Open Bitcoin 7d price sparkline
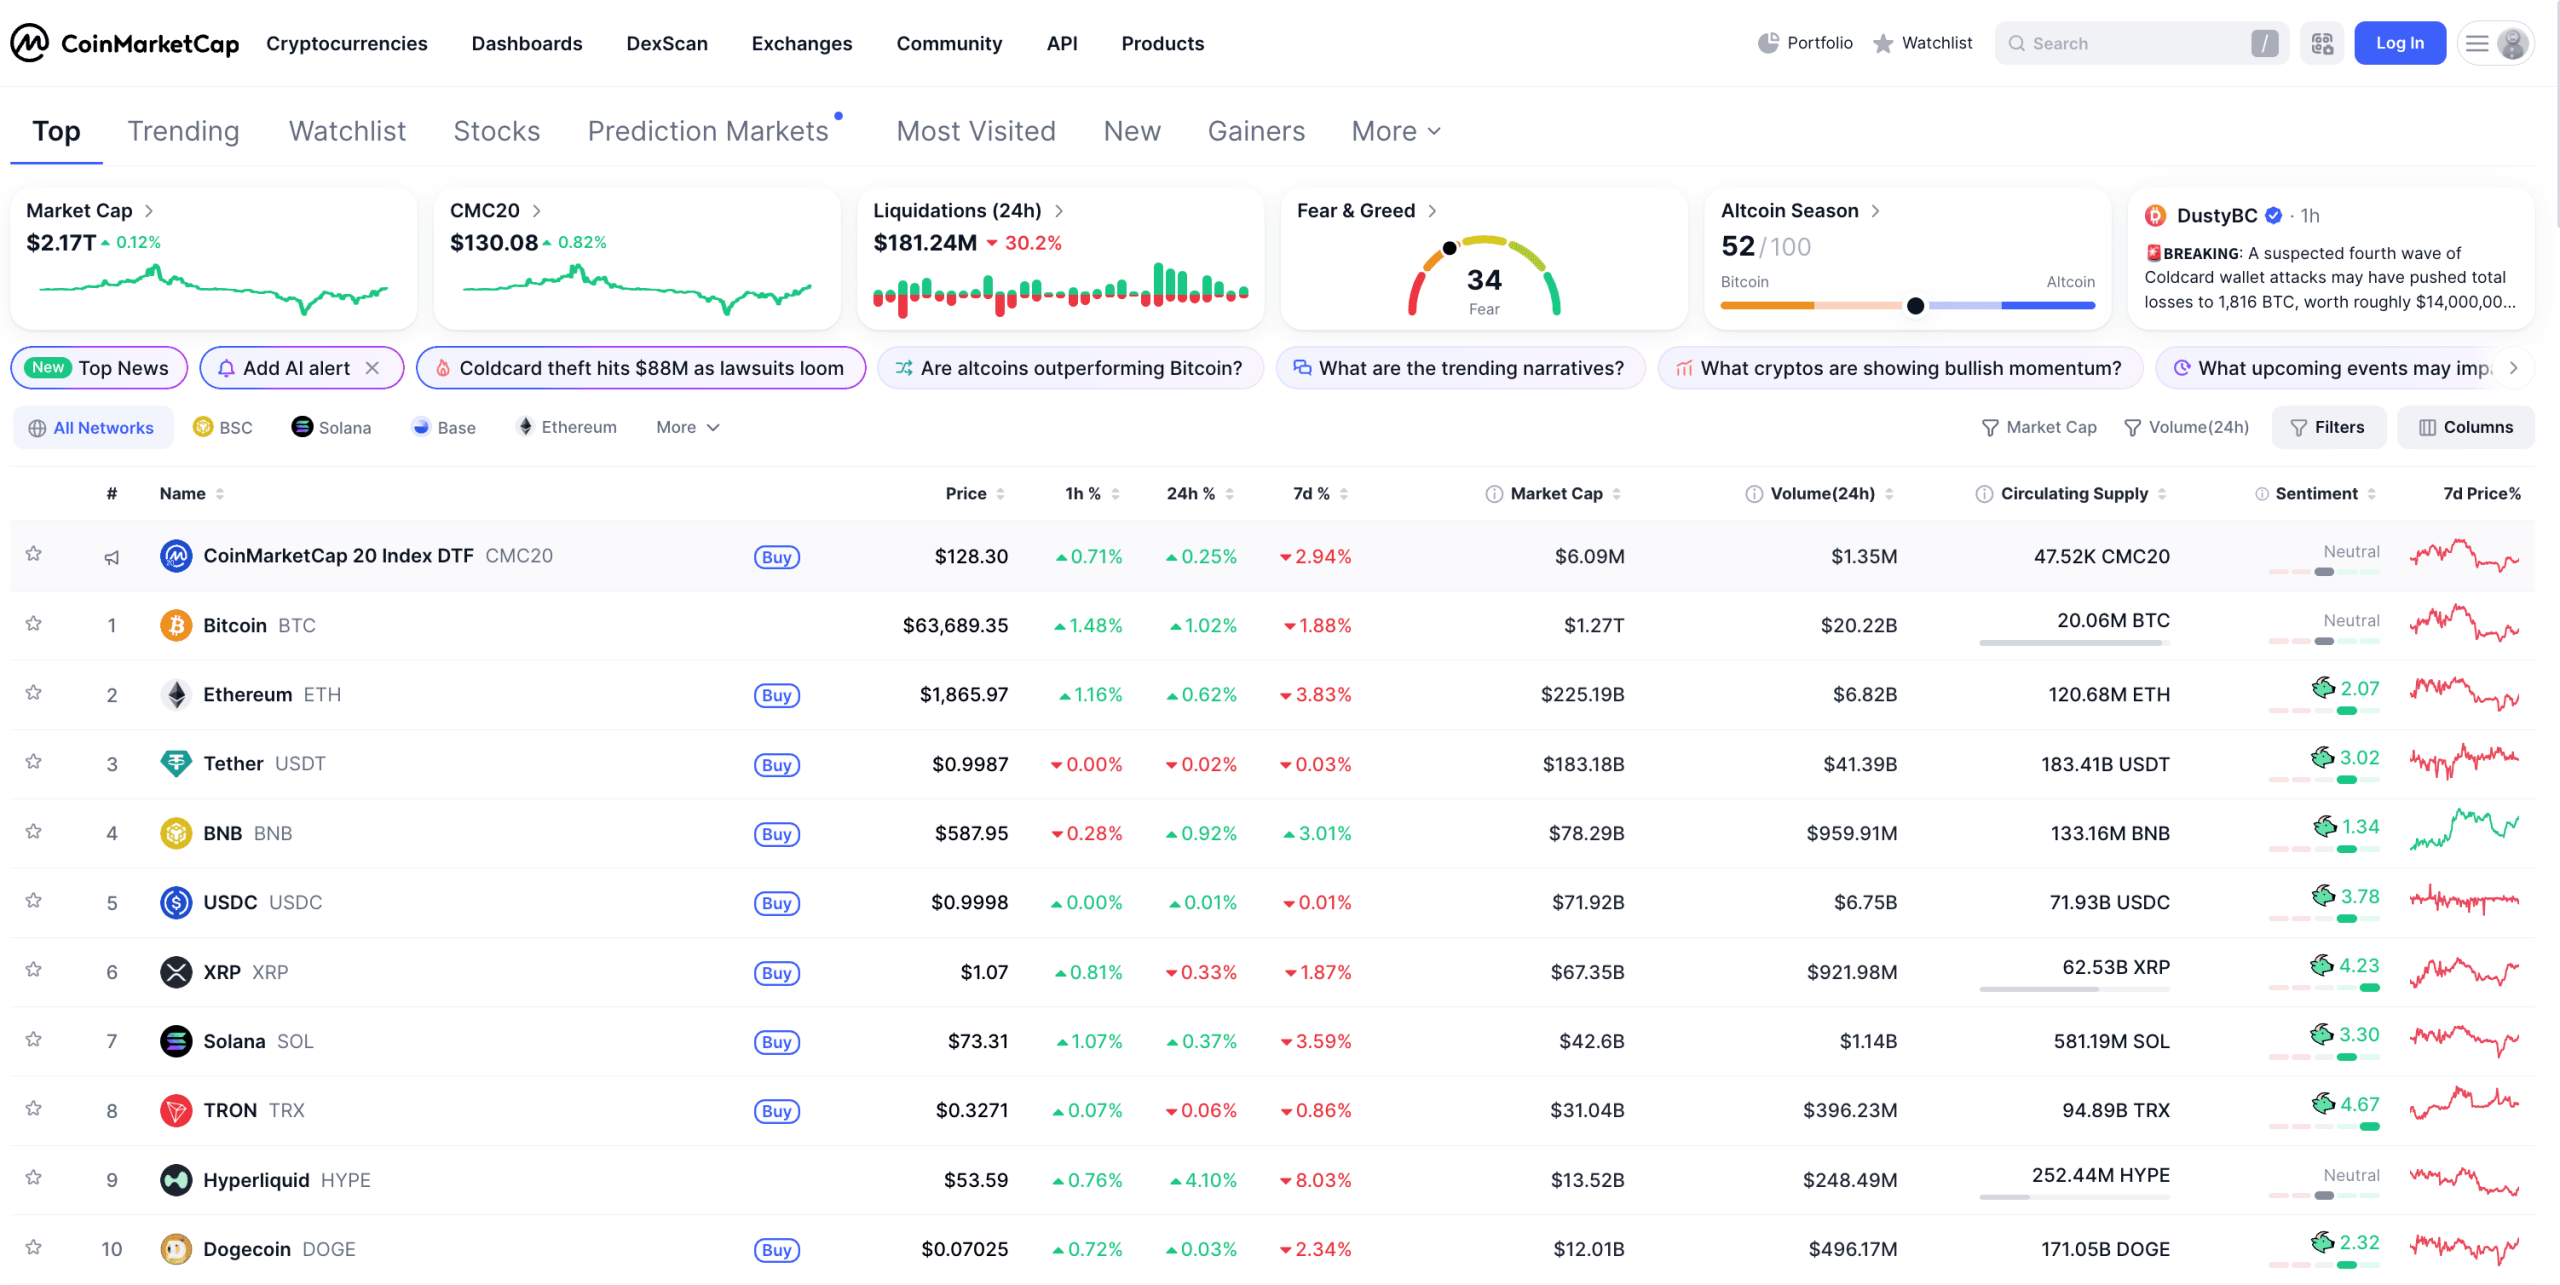This screenshot has width=2560, height=1285. pos(2464,625)
